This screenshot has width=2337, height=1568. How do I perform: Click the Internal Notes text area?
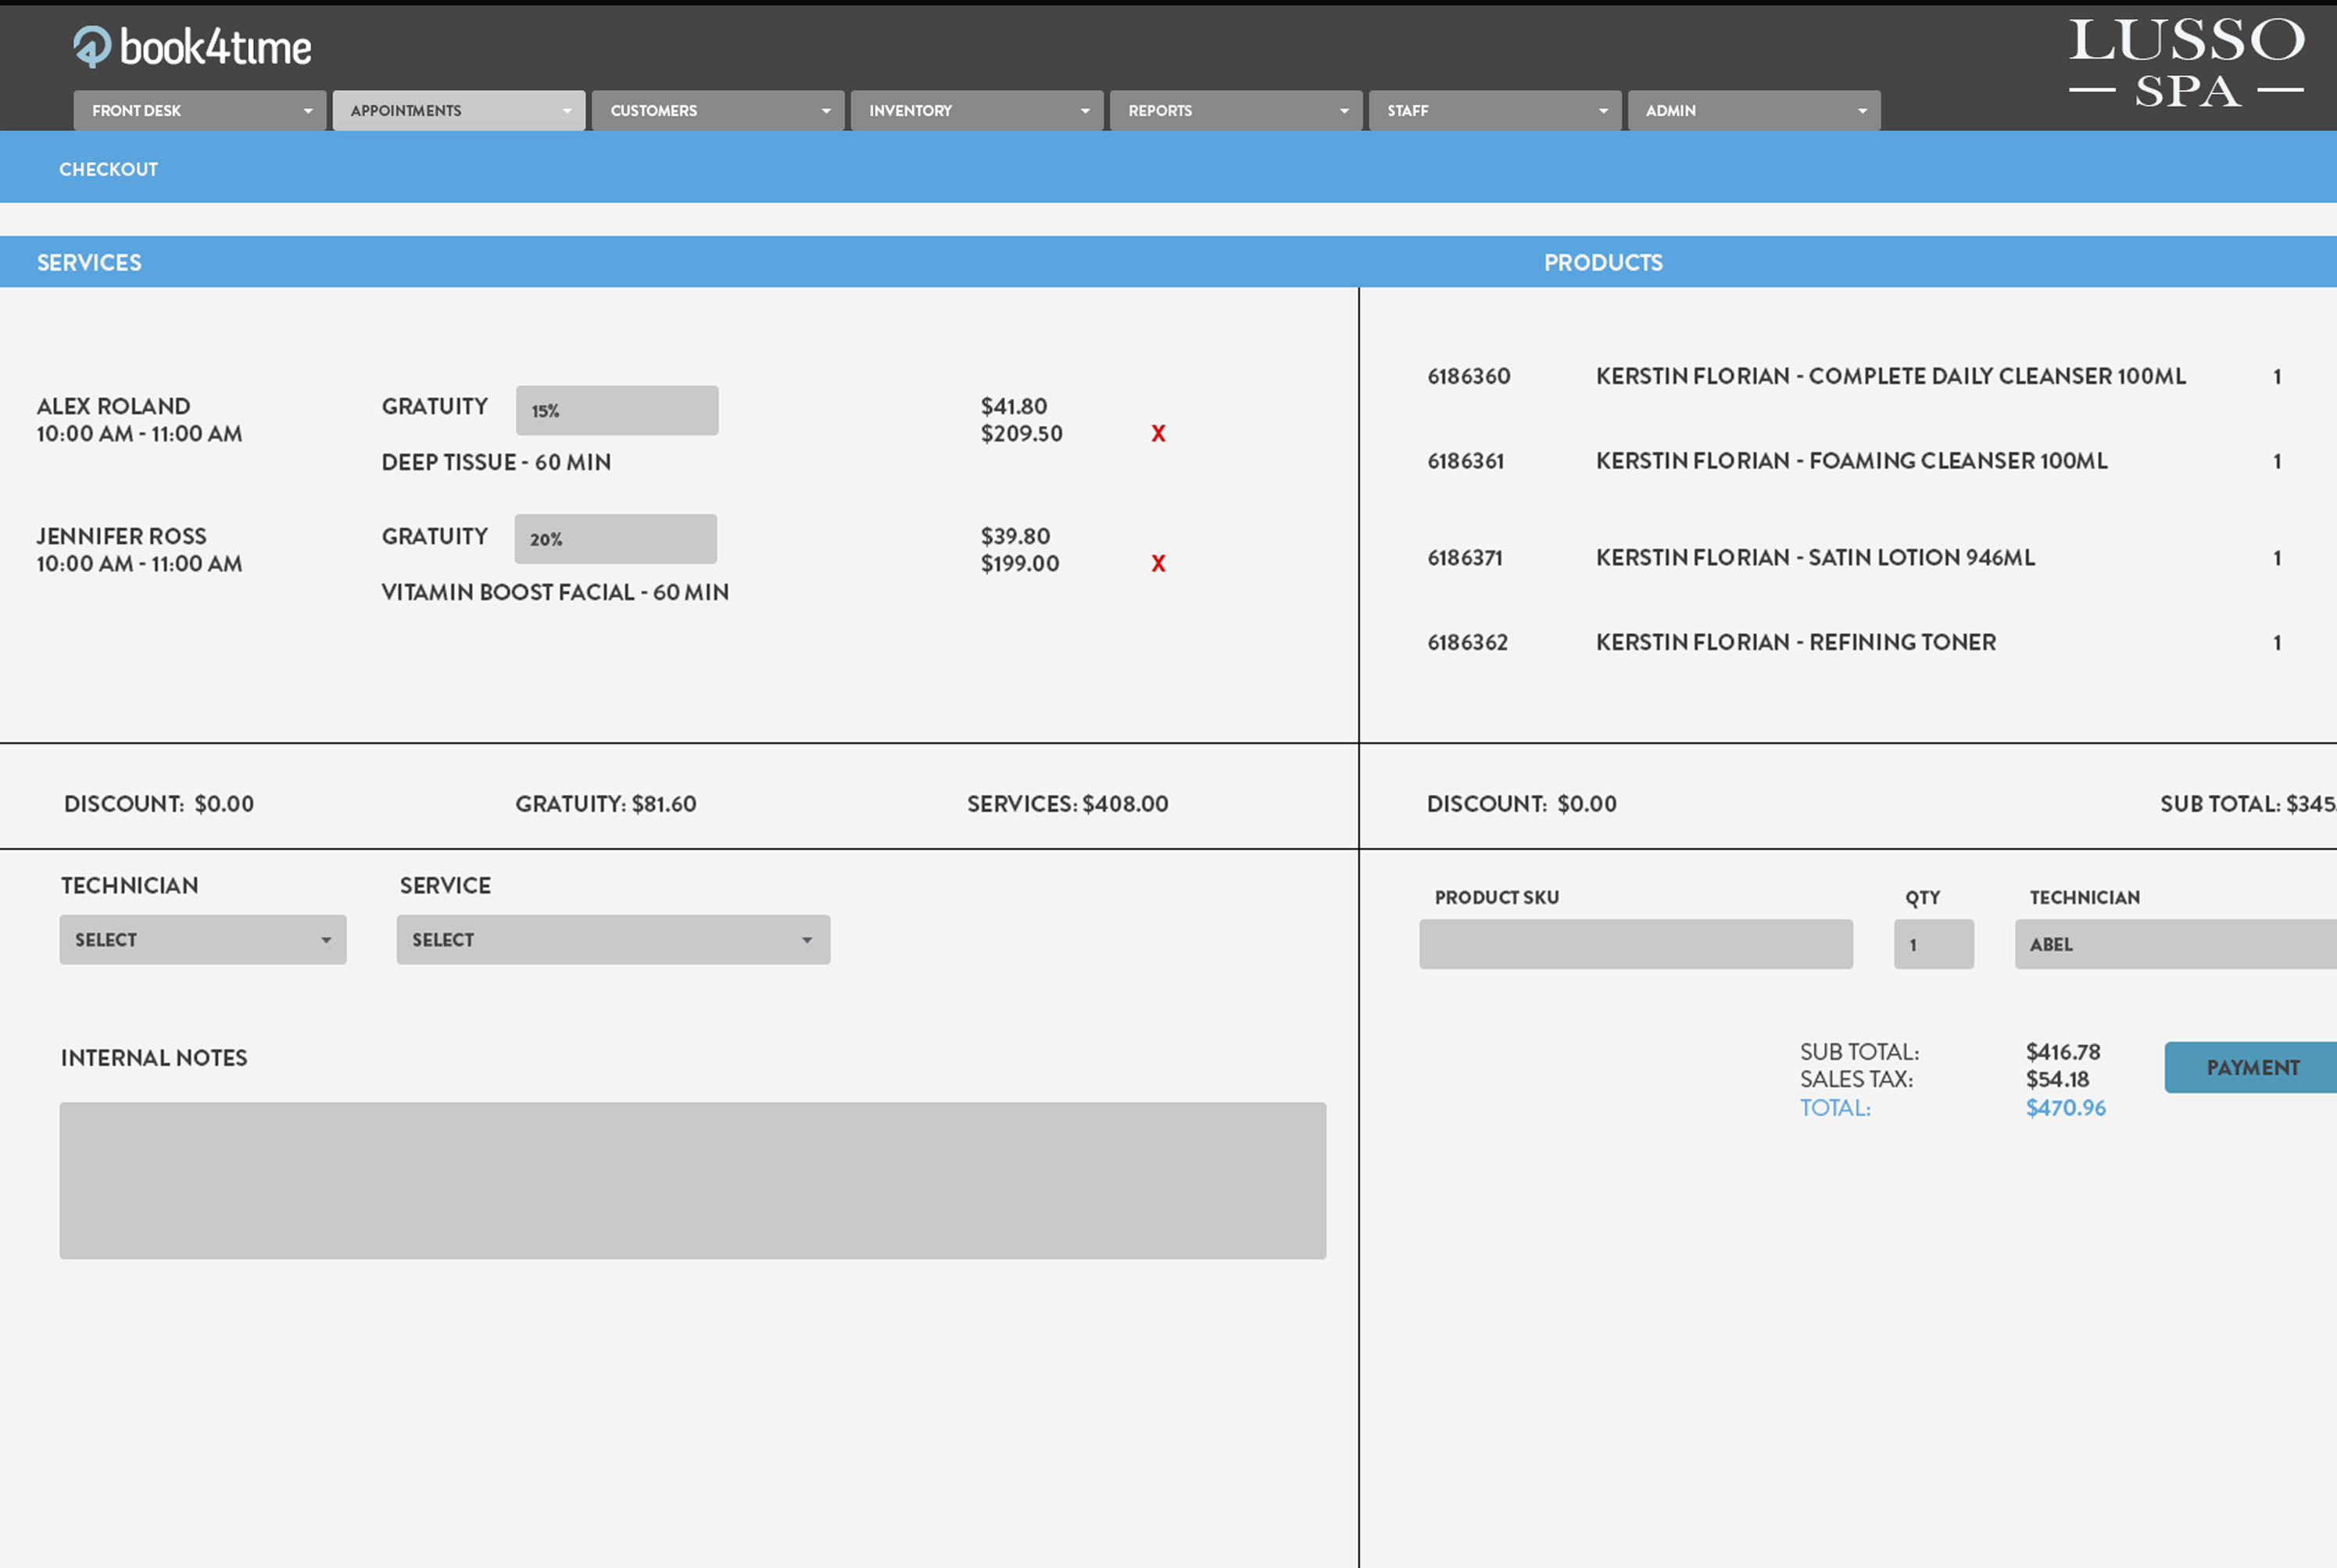pos(692,1181)
